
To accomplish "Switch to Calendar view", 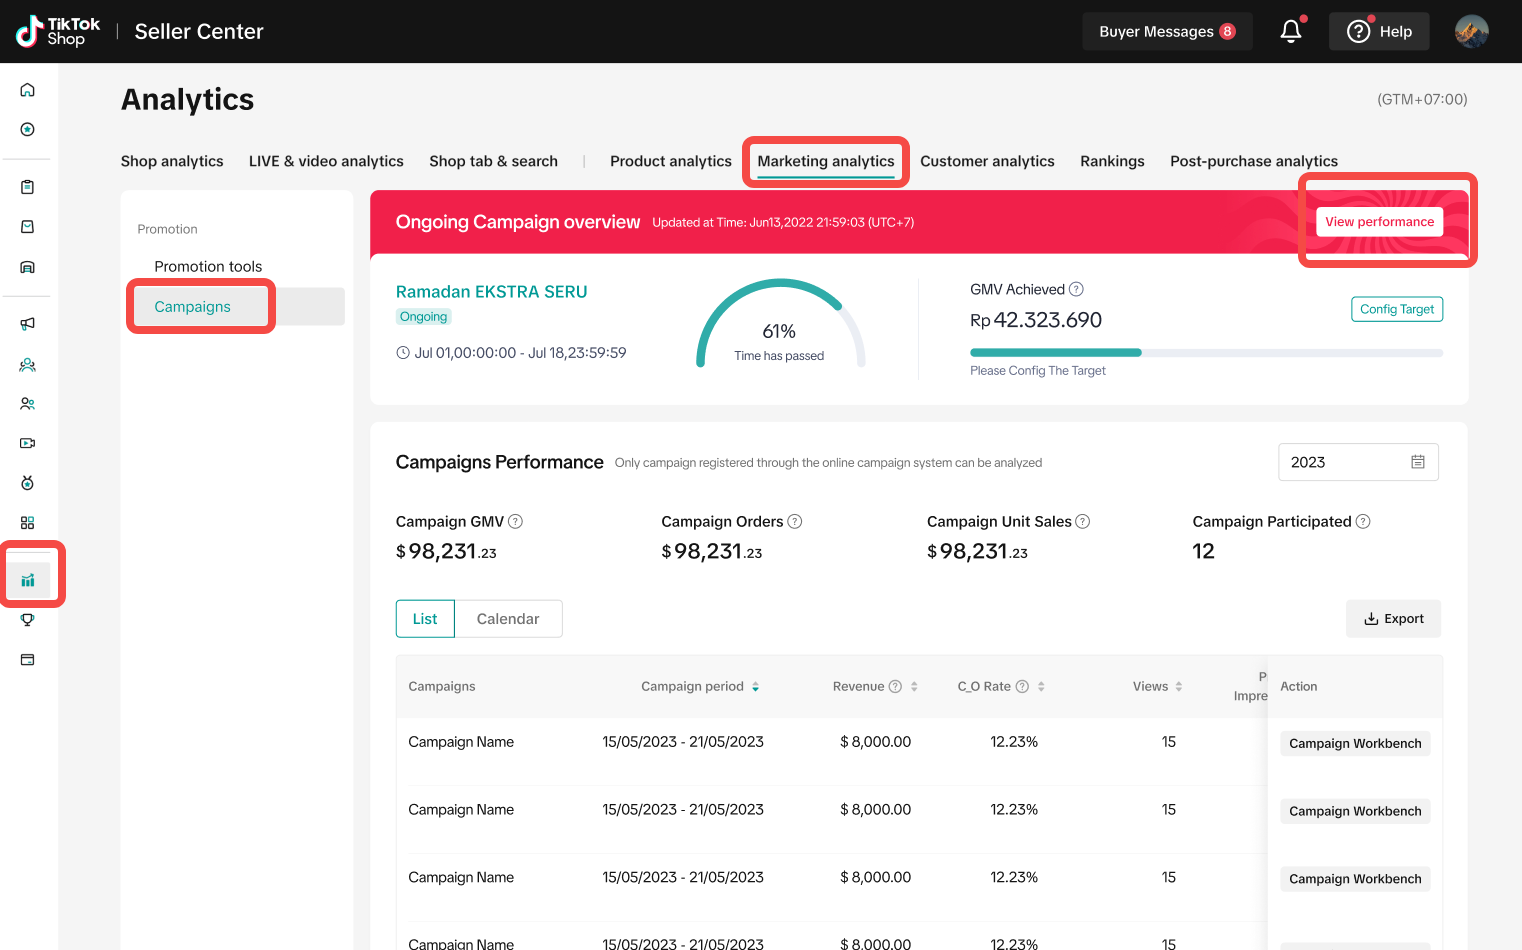I will point(508,619).
